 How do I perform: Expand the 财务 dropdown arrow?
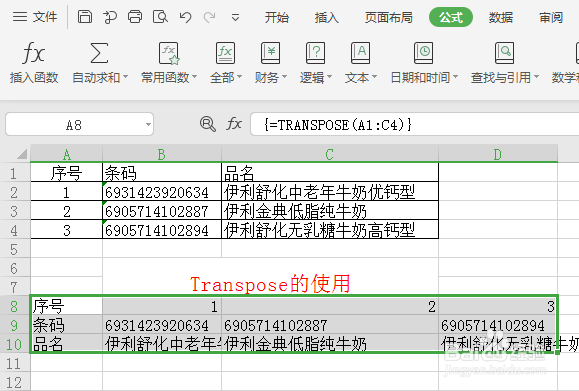[x=284, y=77]
